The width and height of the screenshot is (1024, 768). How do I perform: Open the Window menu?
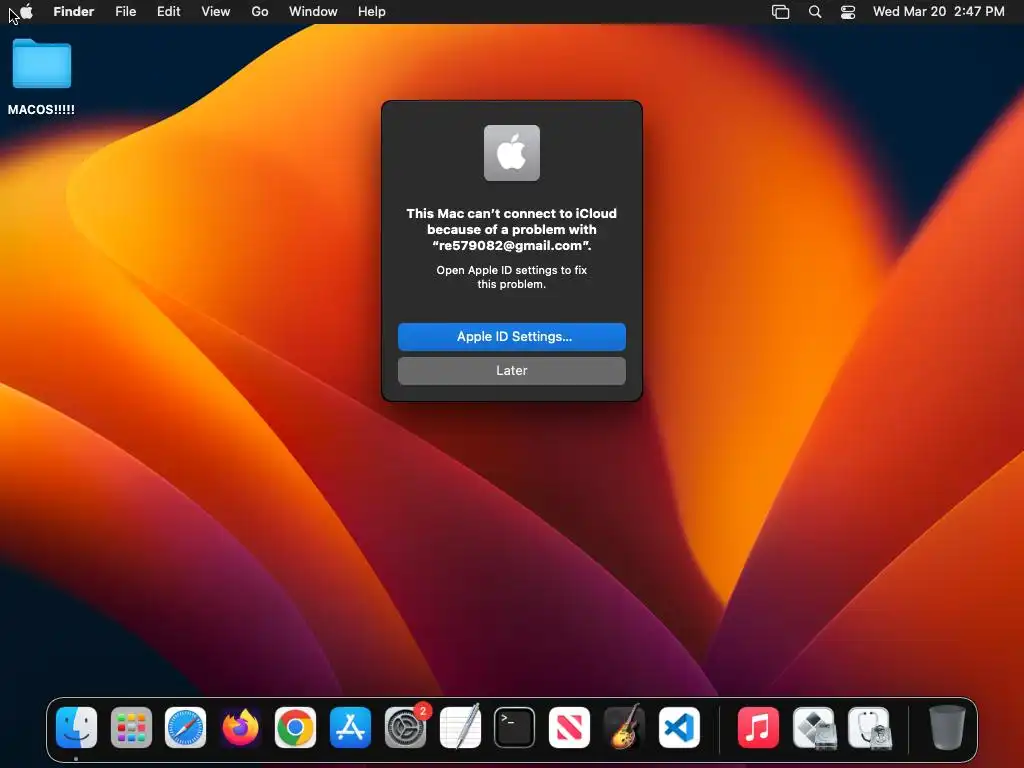(313, 12)
